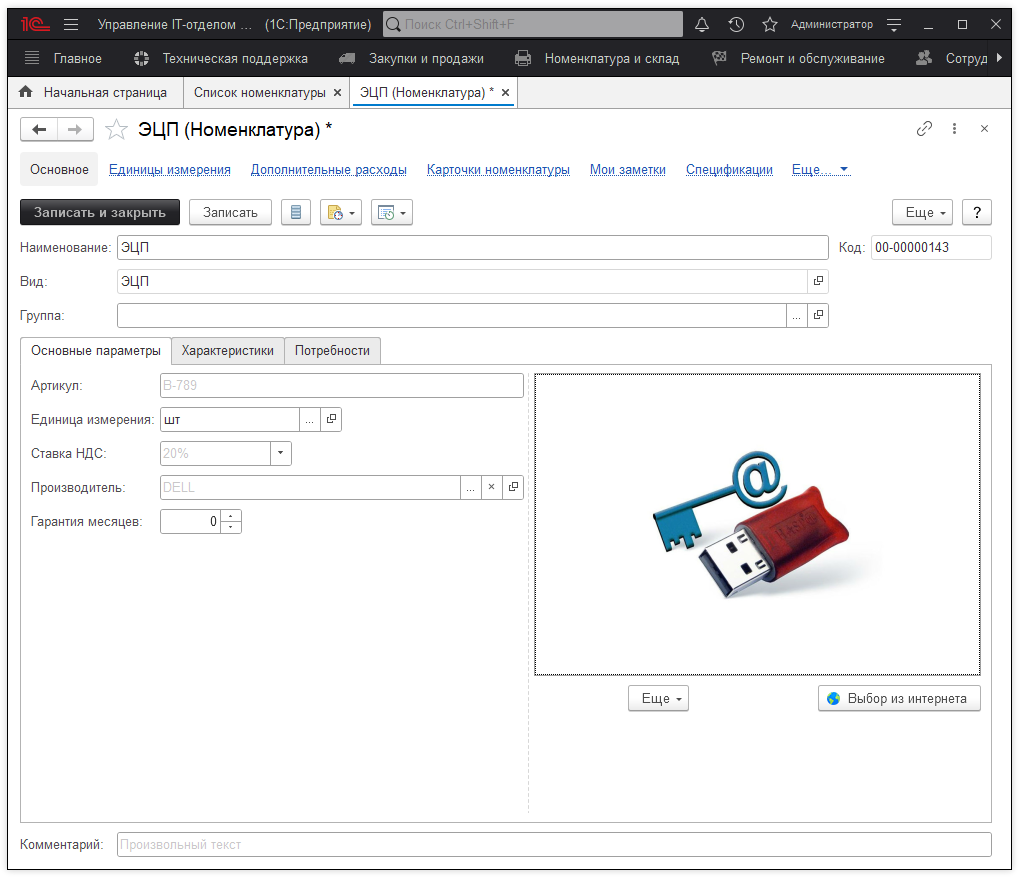Screen dimensions: 1019x877
Task: Increase the Гарантия месяцев value by one
Action: pos(231,516)
